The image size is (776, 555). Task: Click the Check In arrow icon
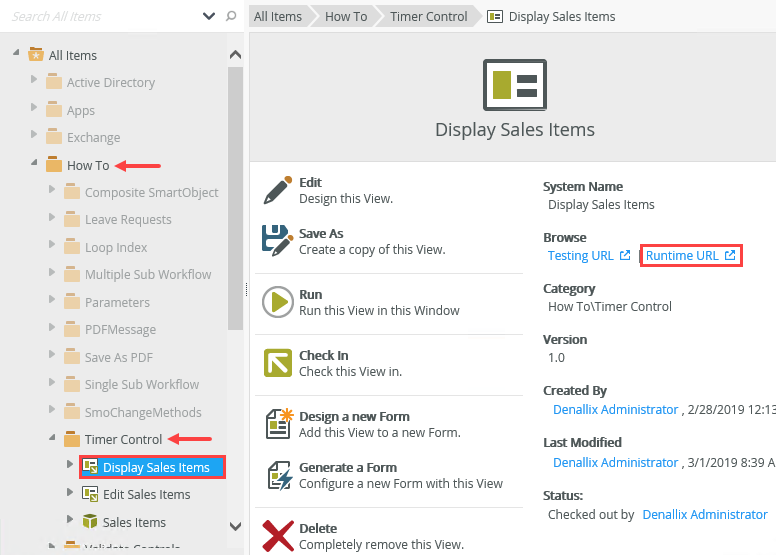(x=277, y=362)
